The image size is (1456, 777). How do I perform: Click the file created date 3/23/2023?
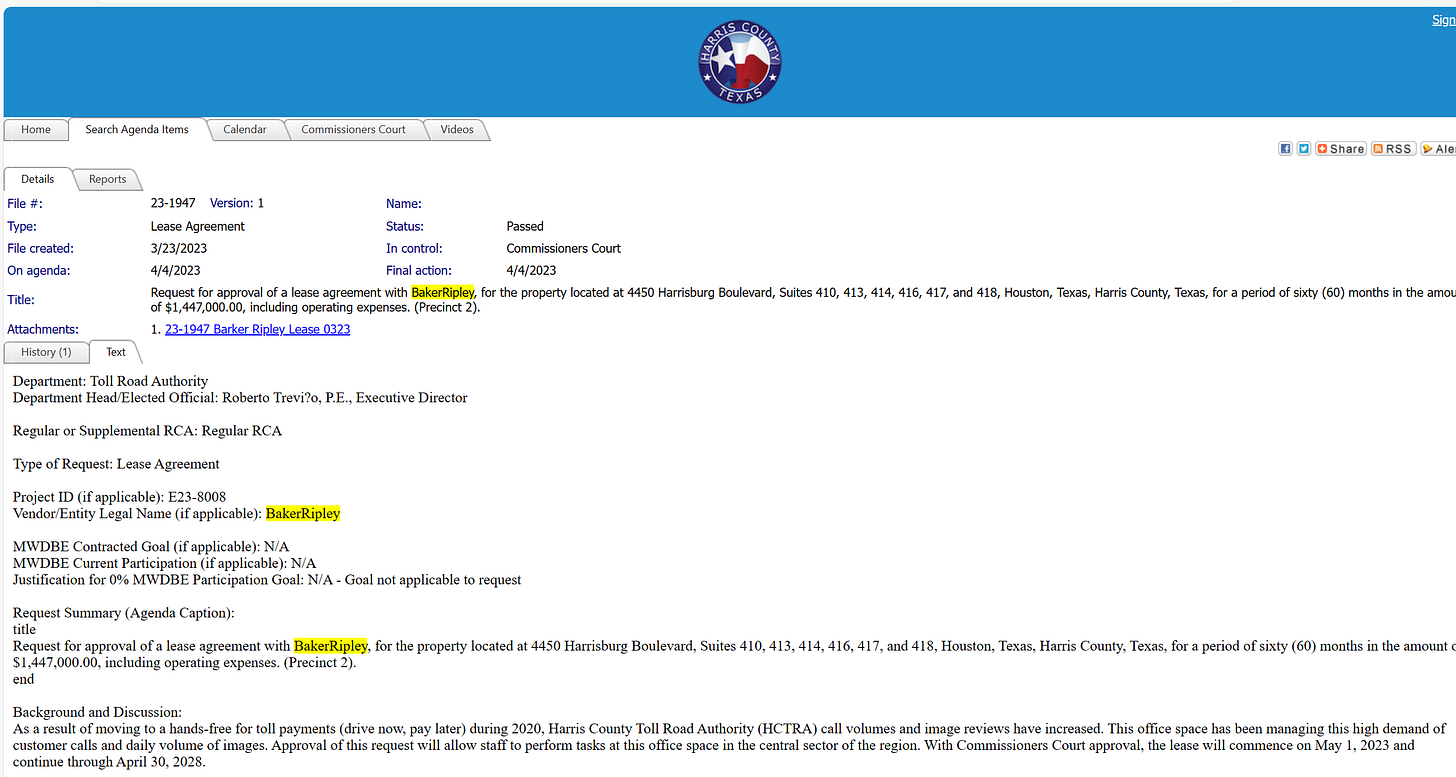pyautogui.click(x=179, y=248)
